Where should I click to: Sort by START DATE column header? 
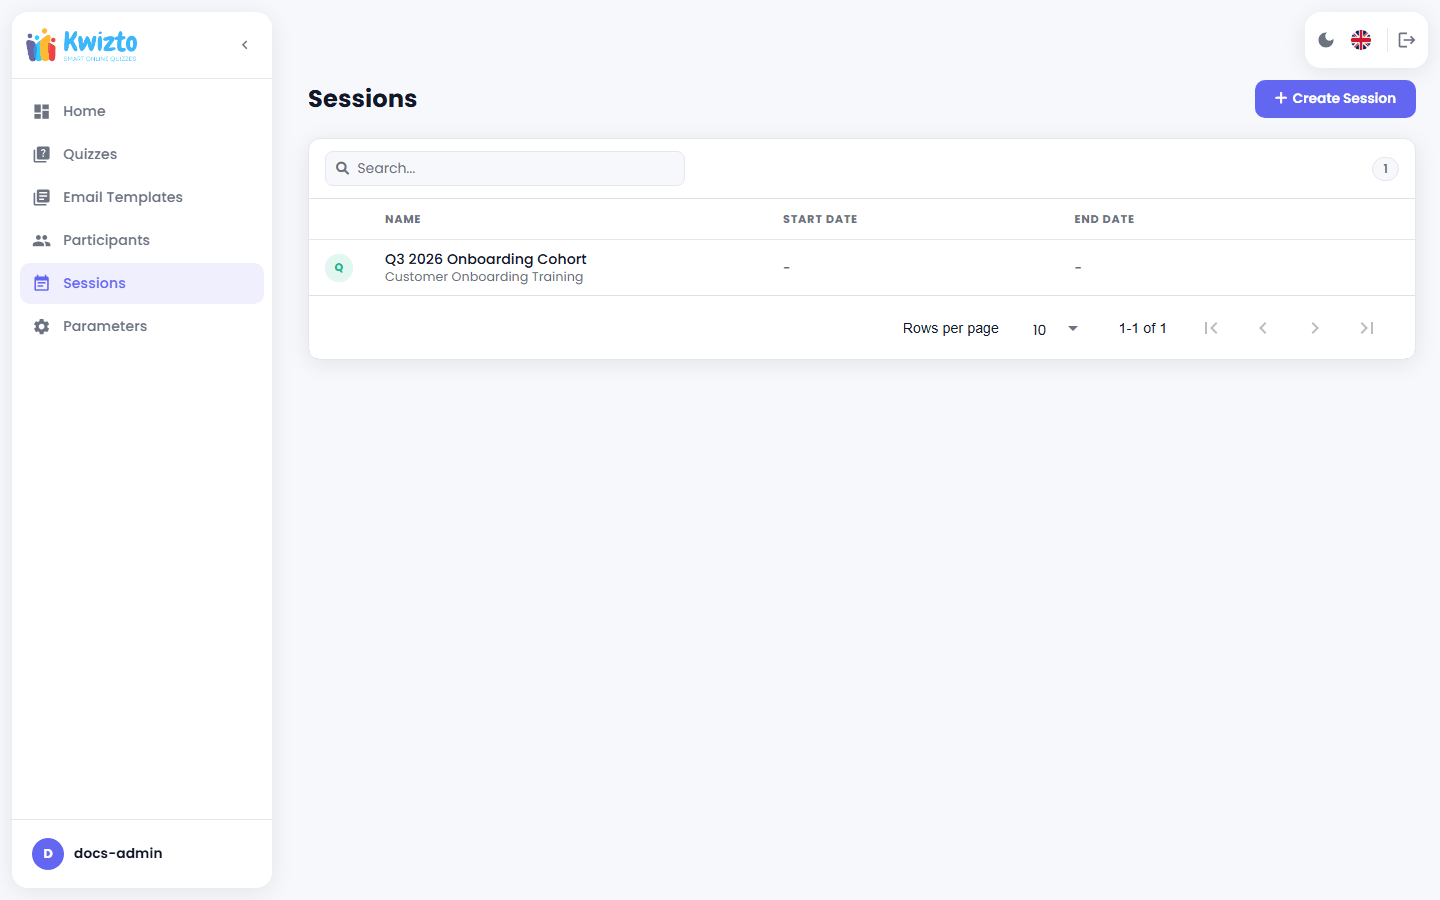[820, 219]
